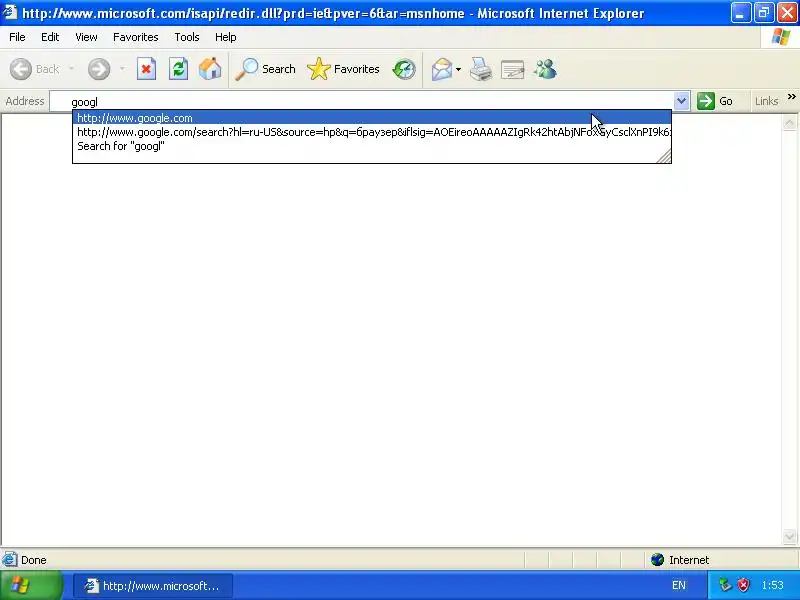Viewport: 800px width, 600px height.
Task: Print the page with printer icon
Action: [481, 69]
